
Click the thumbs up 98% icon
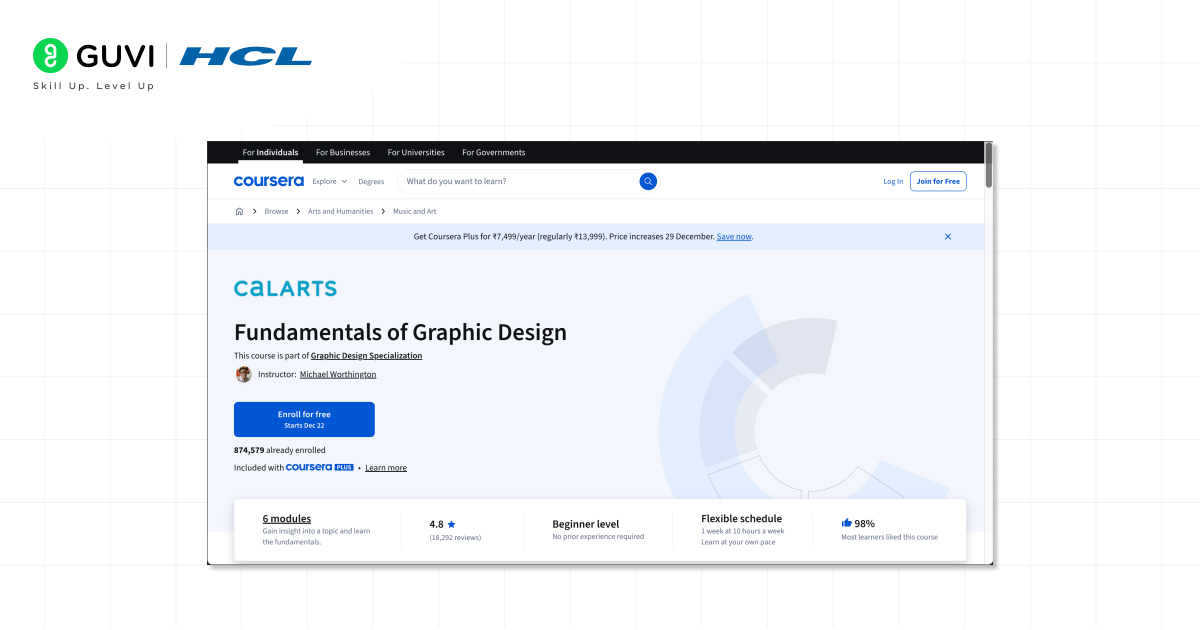[x=846, y=523]
